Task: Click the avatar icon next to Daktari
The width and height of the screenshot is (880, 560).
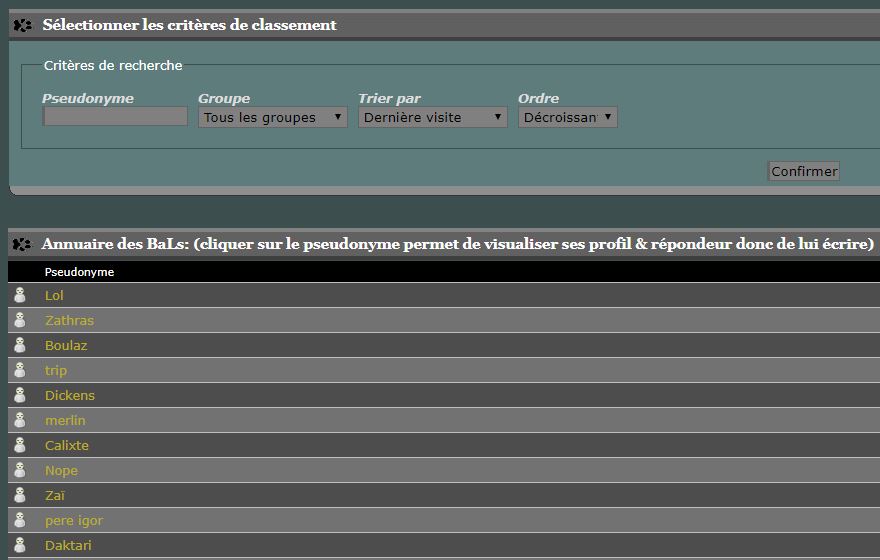Action: point(19,545)
